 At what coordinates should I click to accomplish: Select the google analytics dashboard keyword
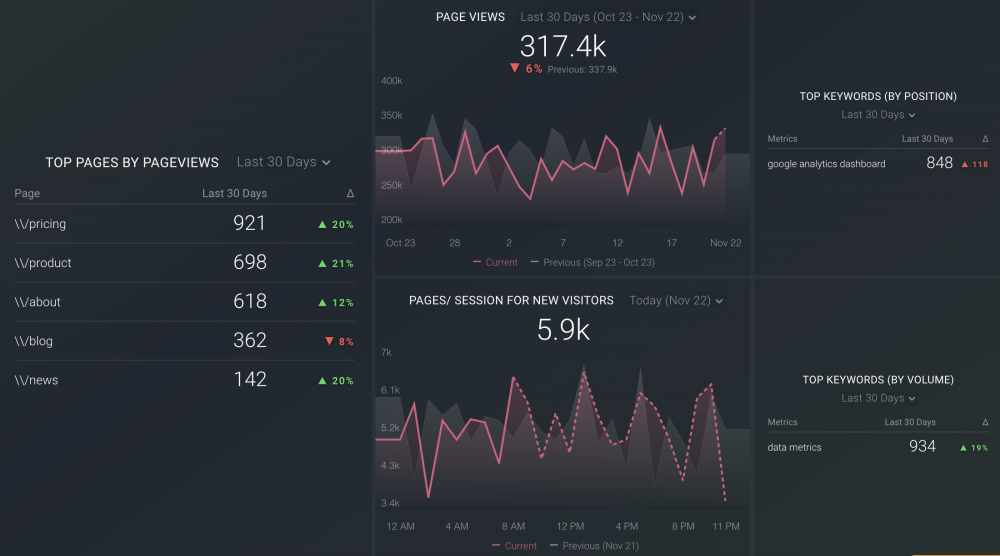[826, 164]
